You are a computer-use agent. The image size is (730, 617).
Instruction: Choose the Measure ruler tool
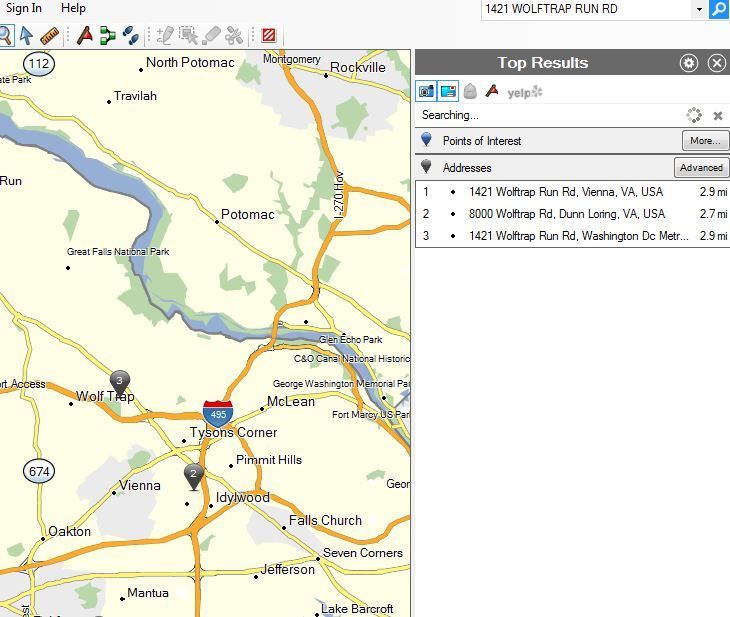49,35
